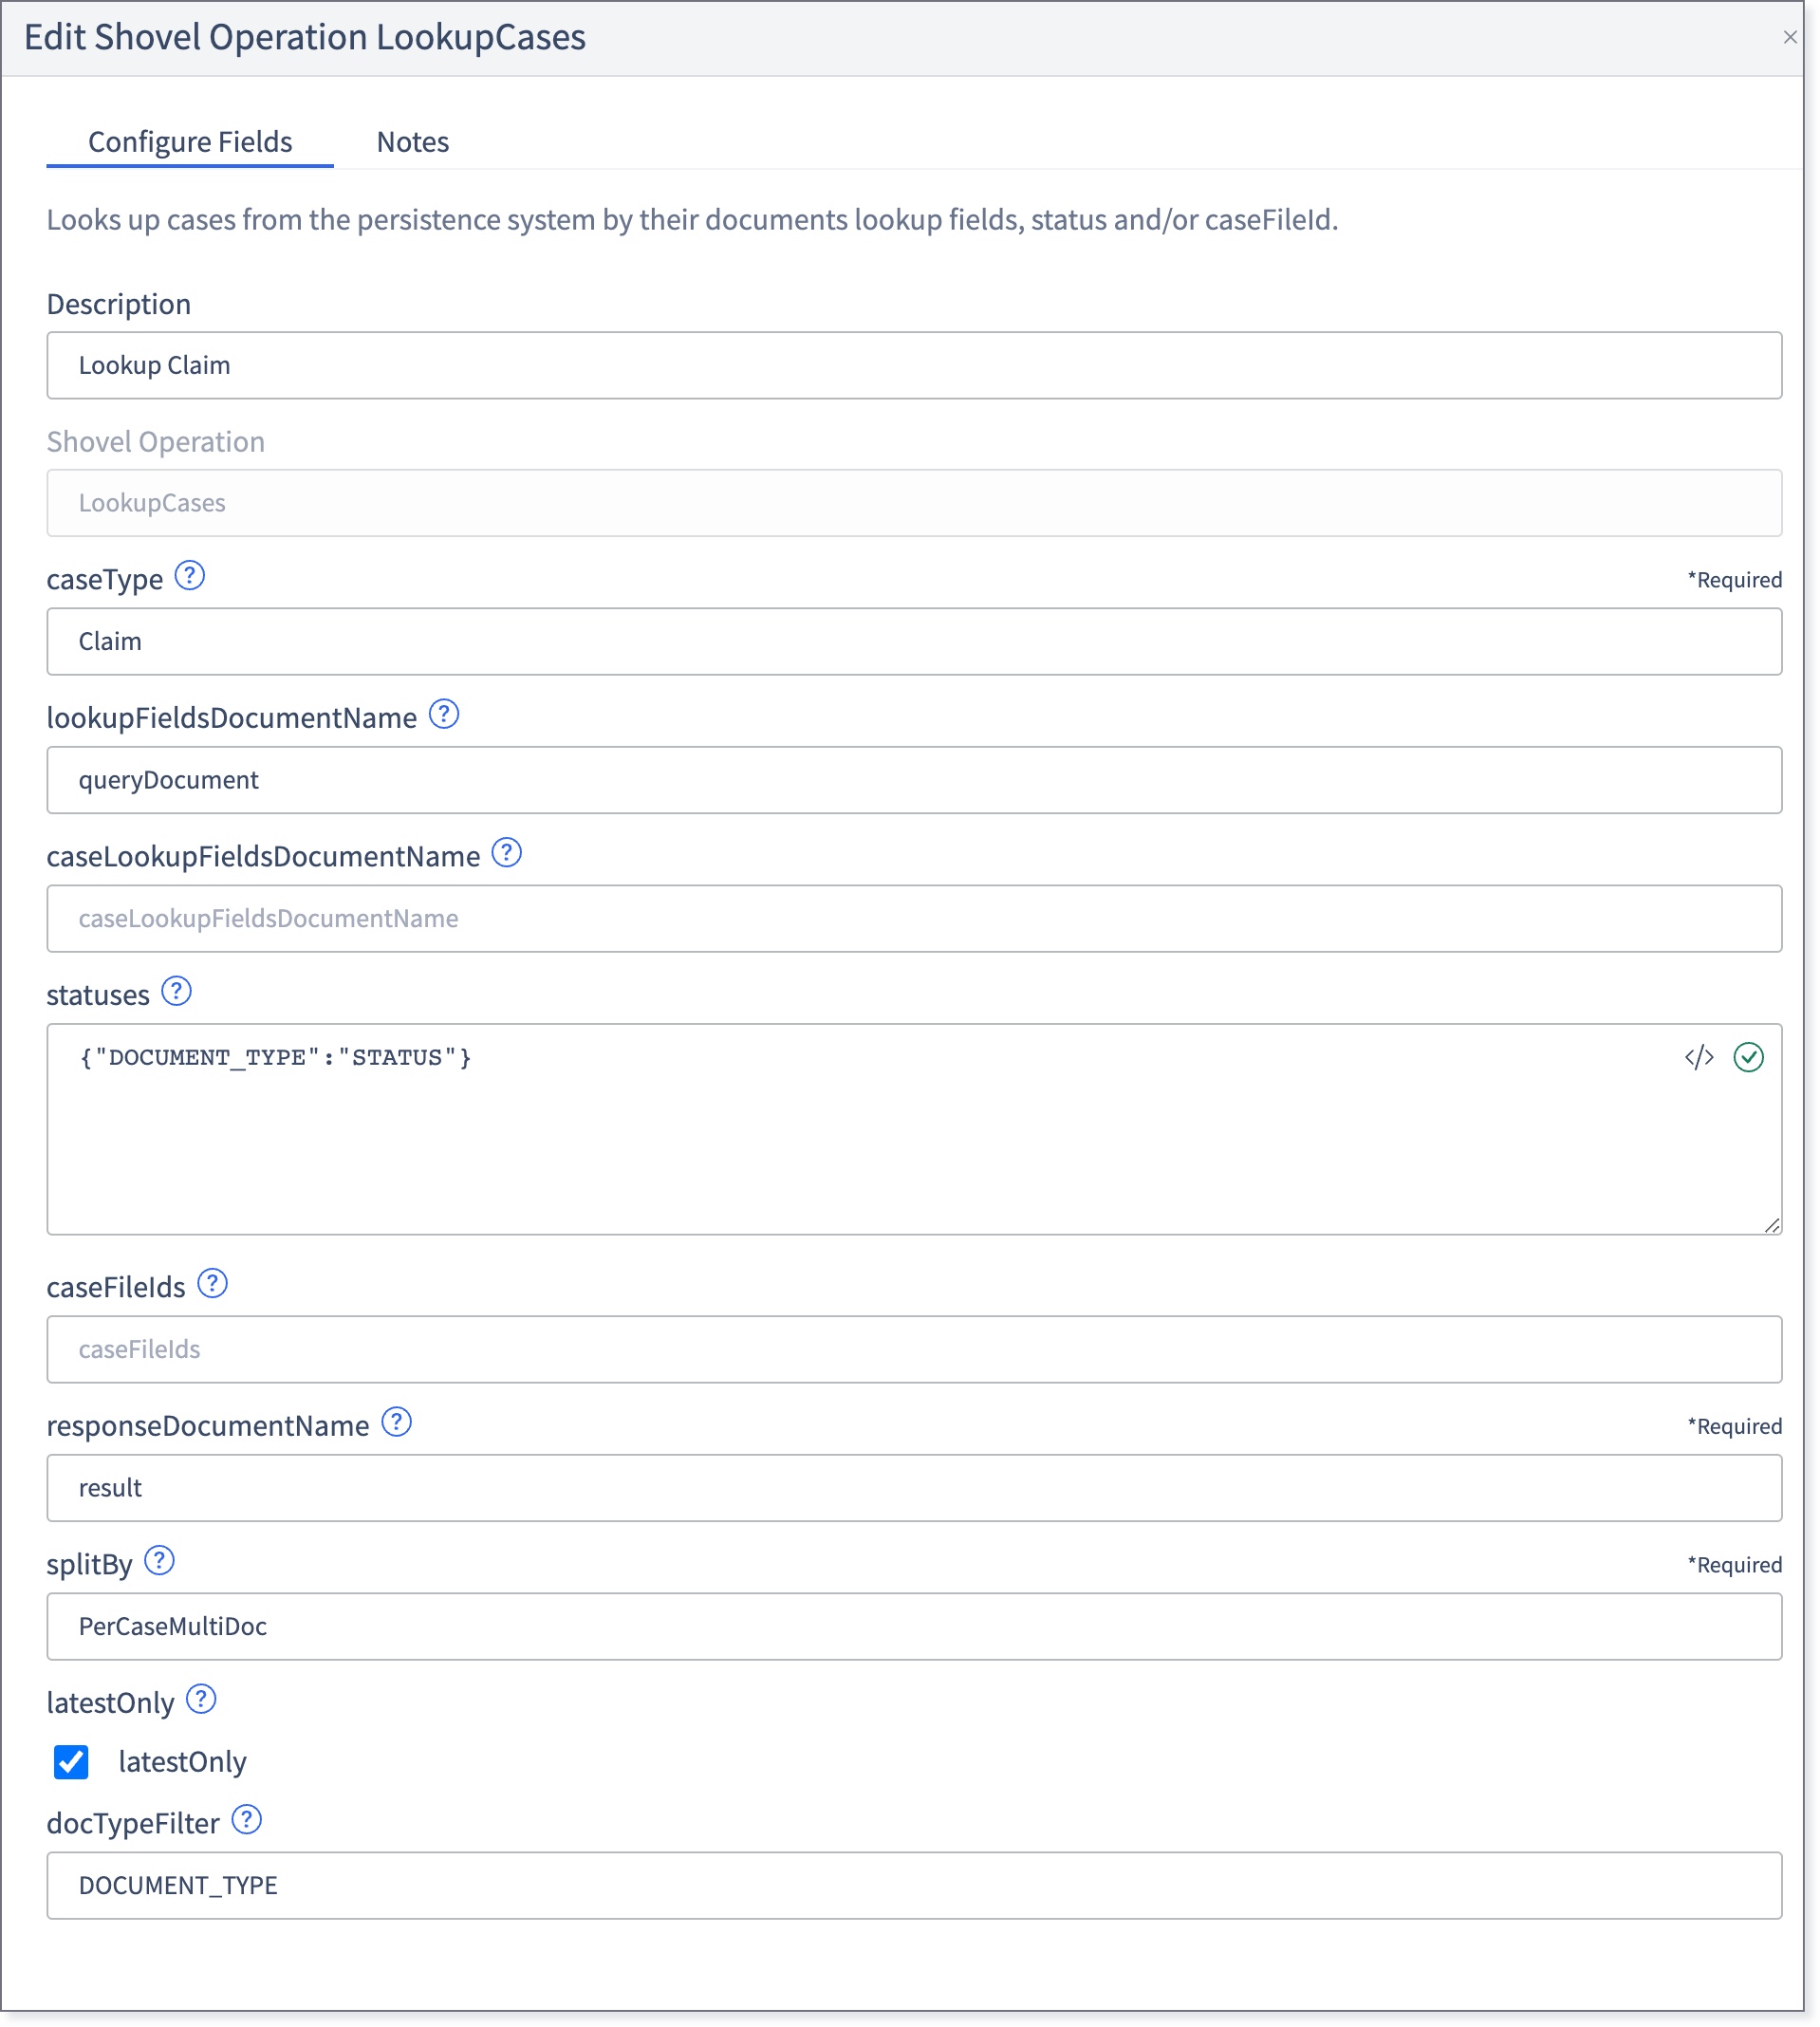Focus the caseType input with Claim

[914, 642]
